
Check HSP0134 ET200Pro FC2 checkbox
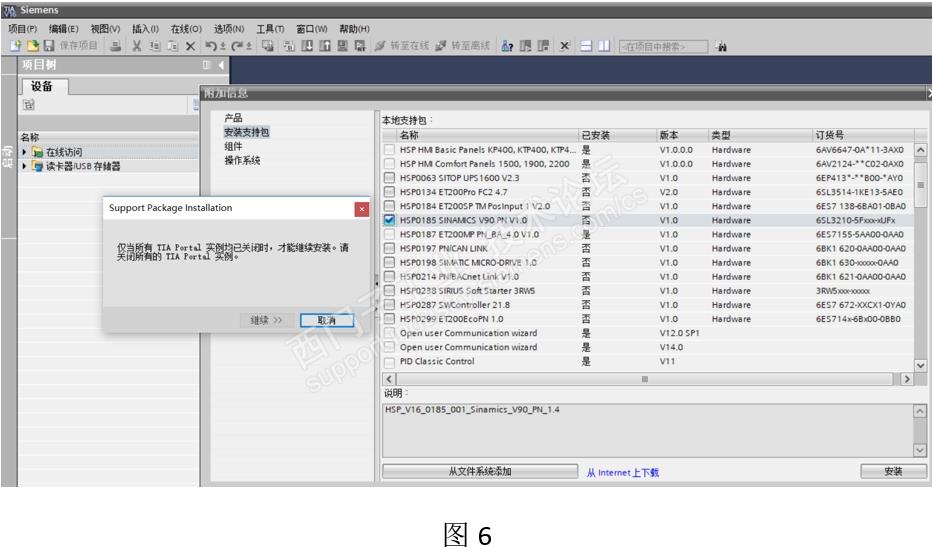click(x=389, y=192)
